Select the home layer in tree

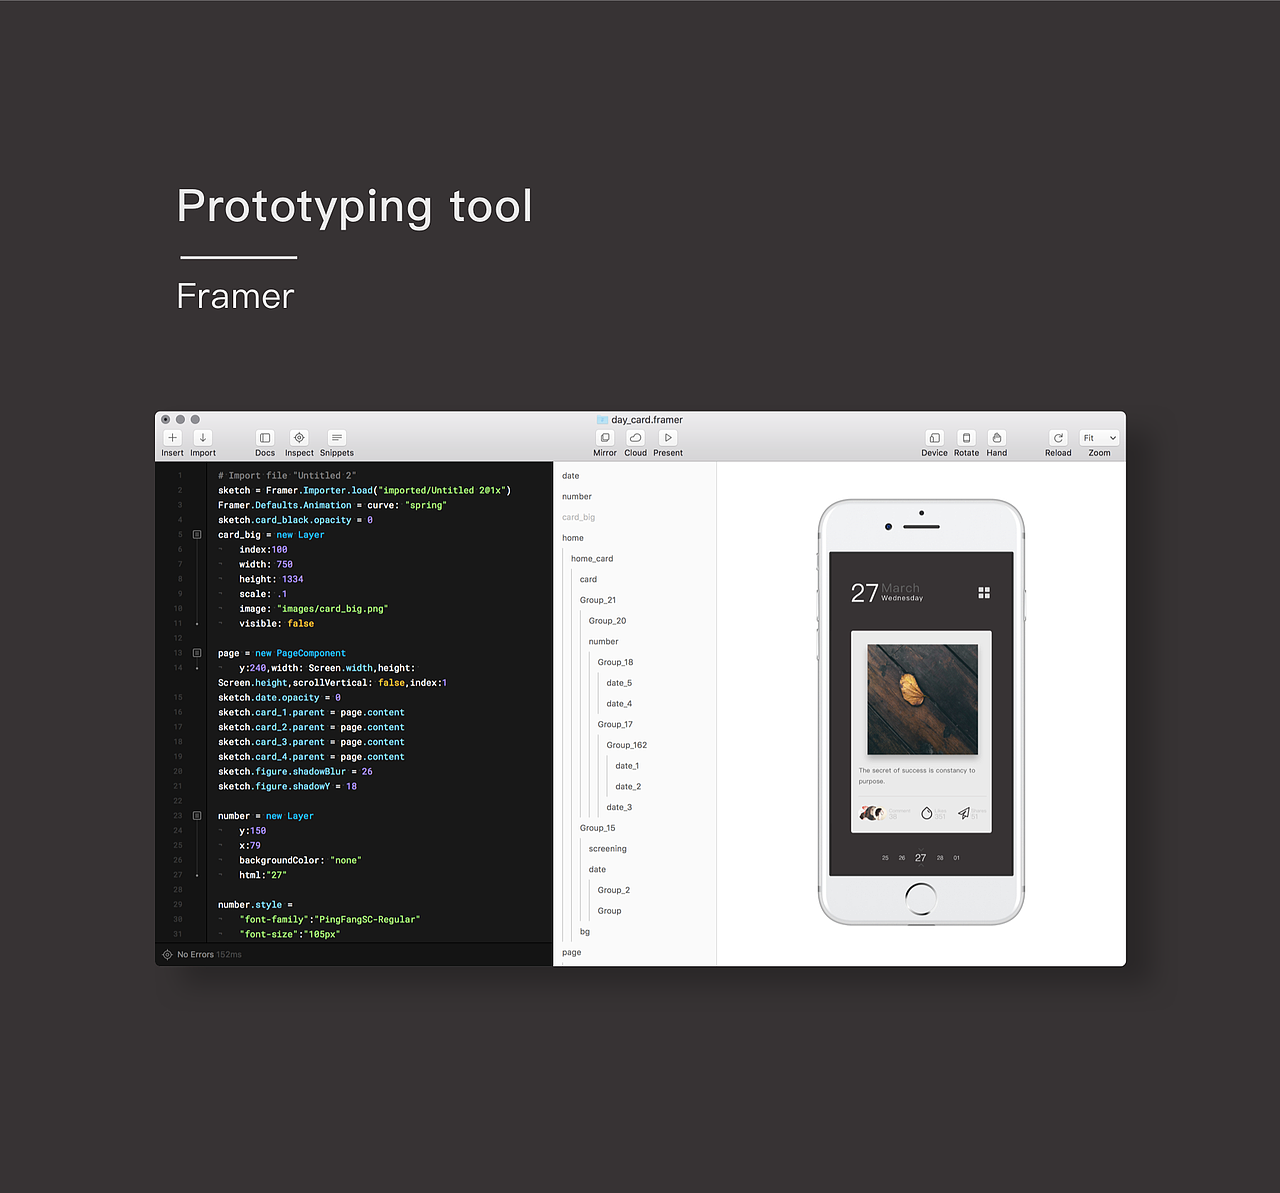point(573,538)
